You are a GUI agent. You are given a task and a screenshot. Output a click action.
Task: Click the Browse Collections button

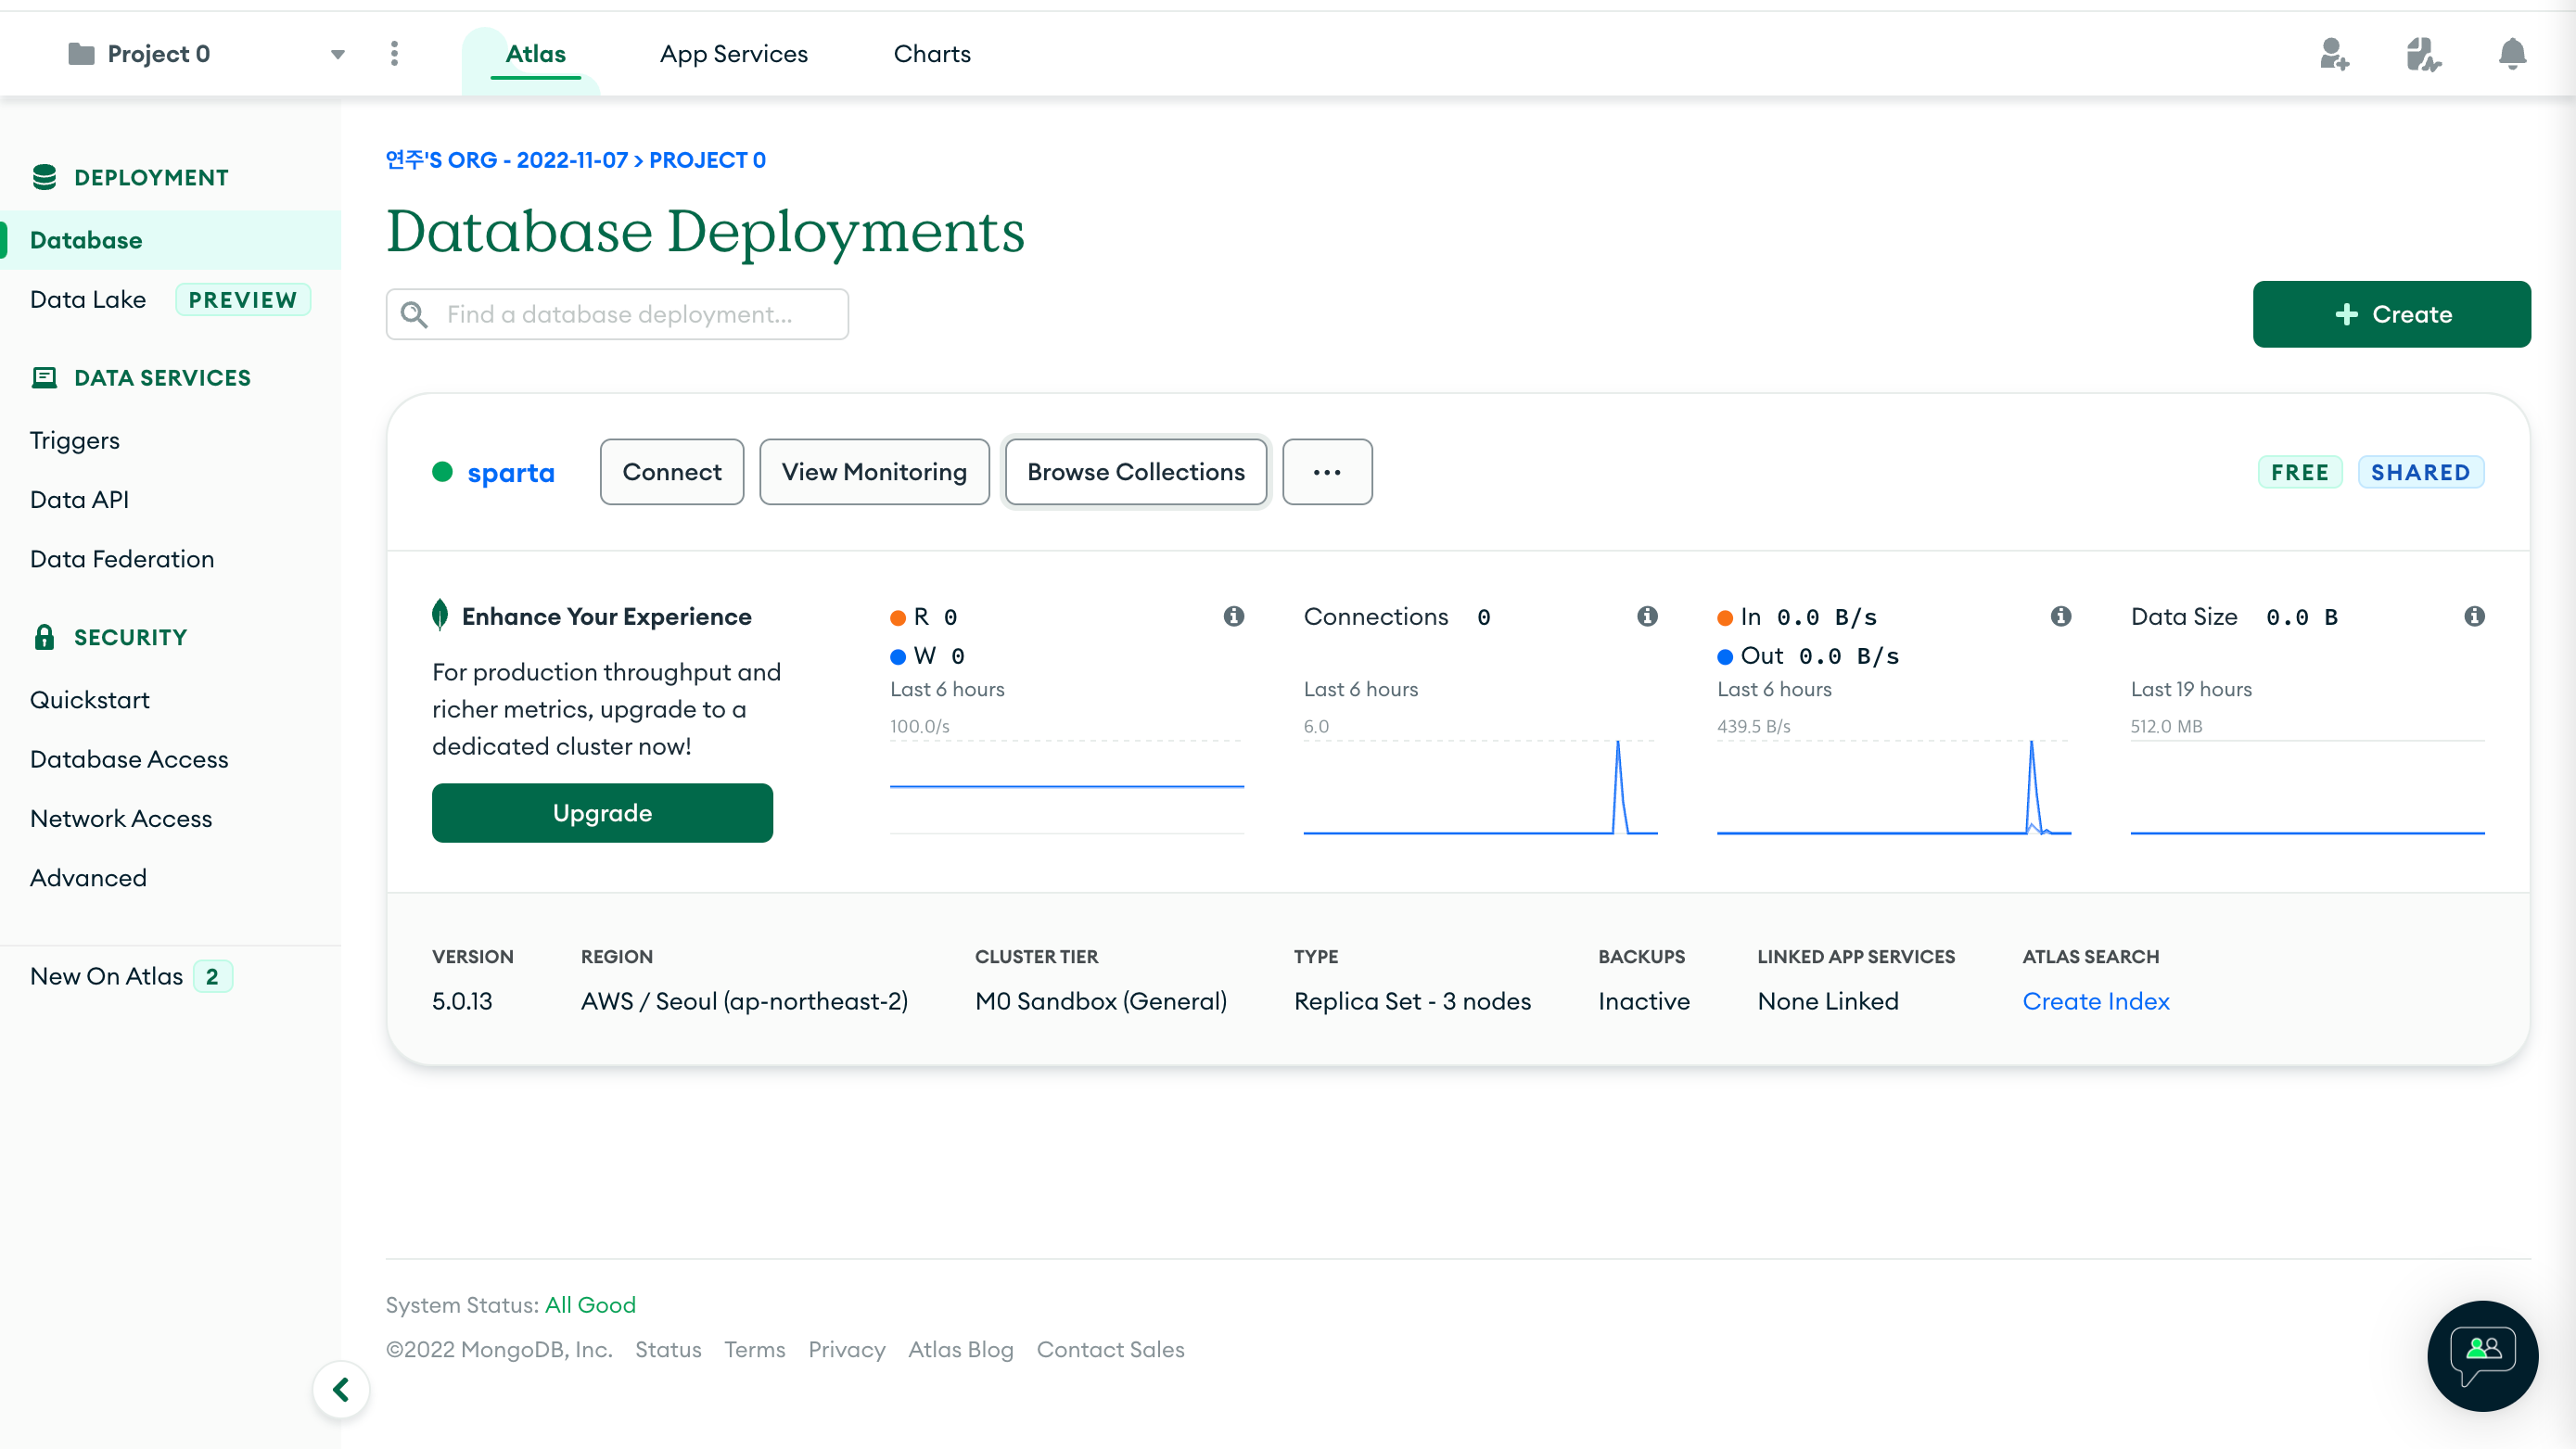tap(1135, 472)
